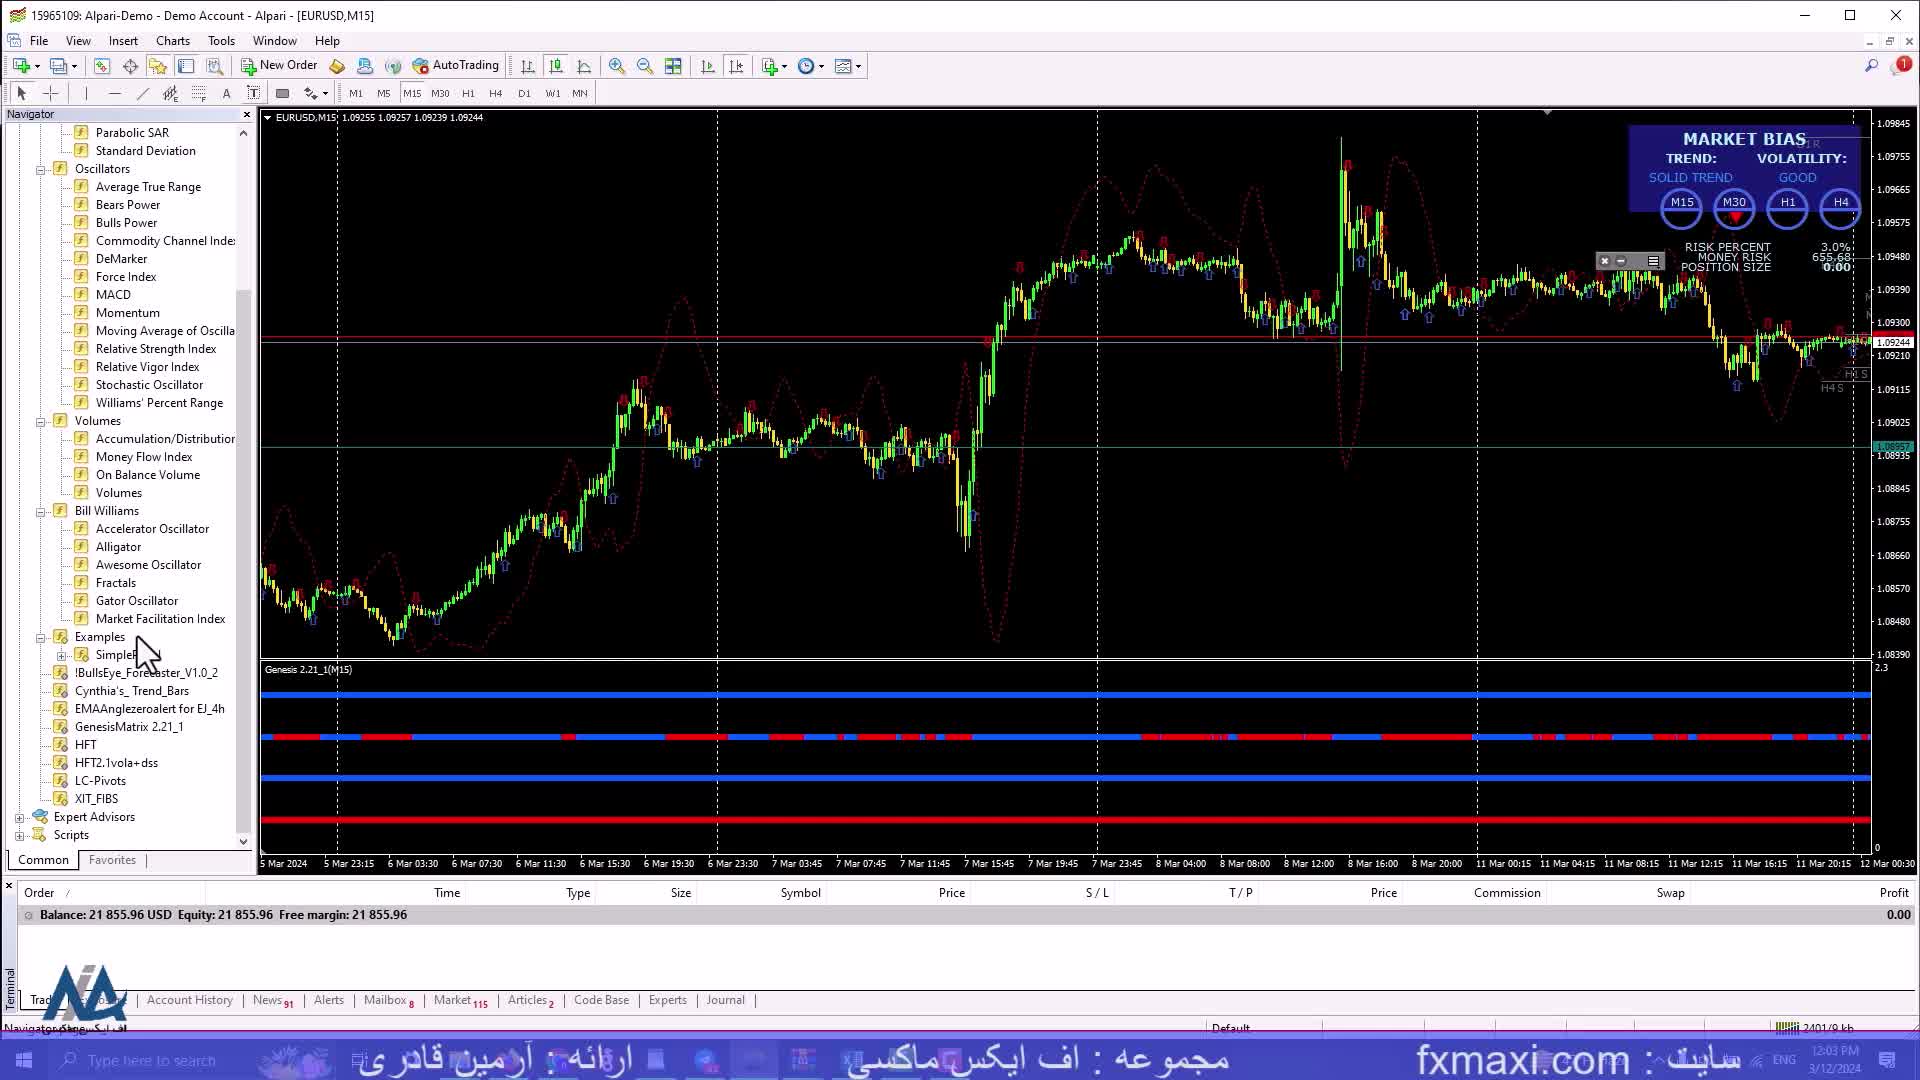Open the chart templates dropdown arrow
This screenshot has height=1080, width=1920.
858,66
